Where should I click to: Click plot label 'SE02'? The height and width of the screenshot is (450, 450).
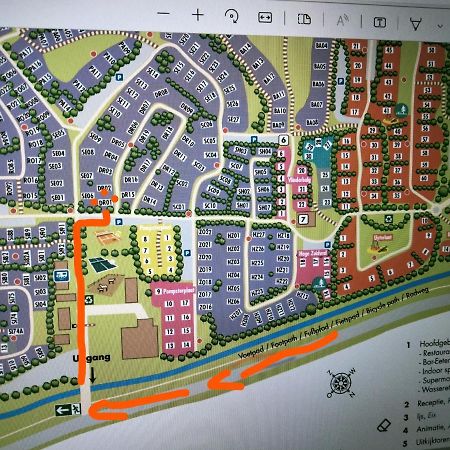pos(56,183)
